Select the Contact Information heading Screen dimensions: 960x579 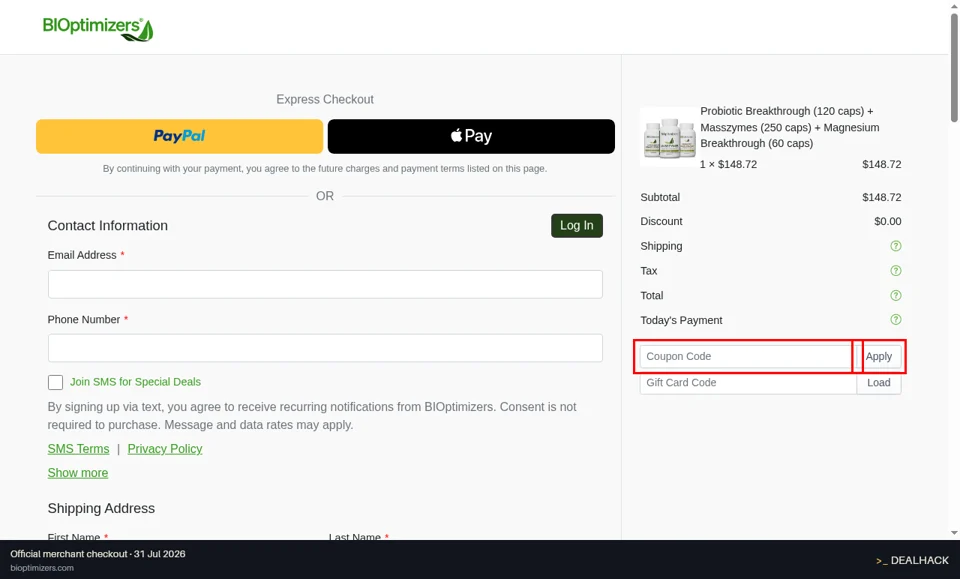[x=108, y=226]
